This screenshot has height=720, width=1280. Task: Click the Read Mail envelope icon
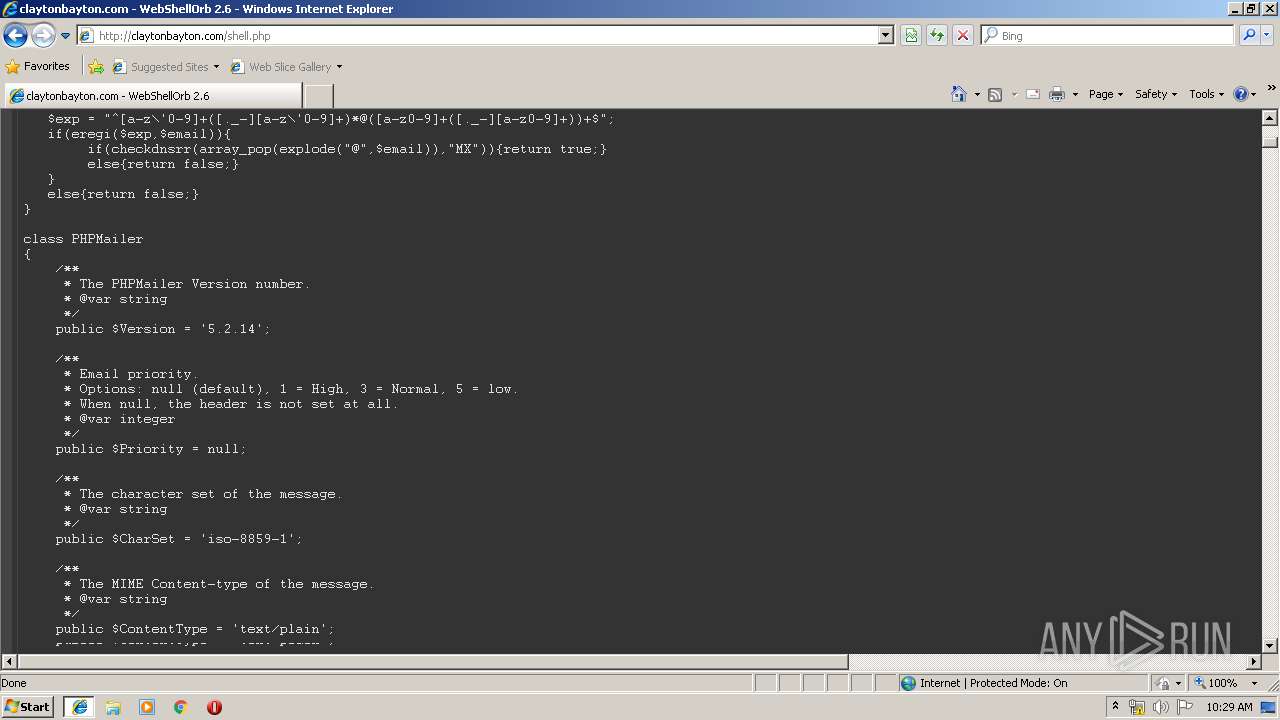[x=1033, y=94]
